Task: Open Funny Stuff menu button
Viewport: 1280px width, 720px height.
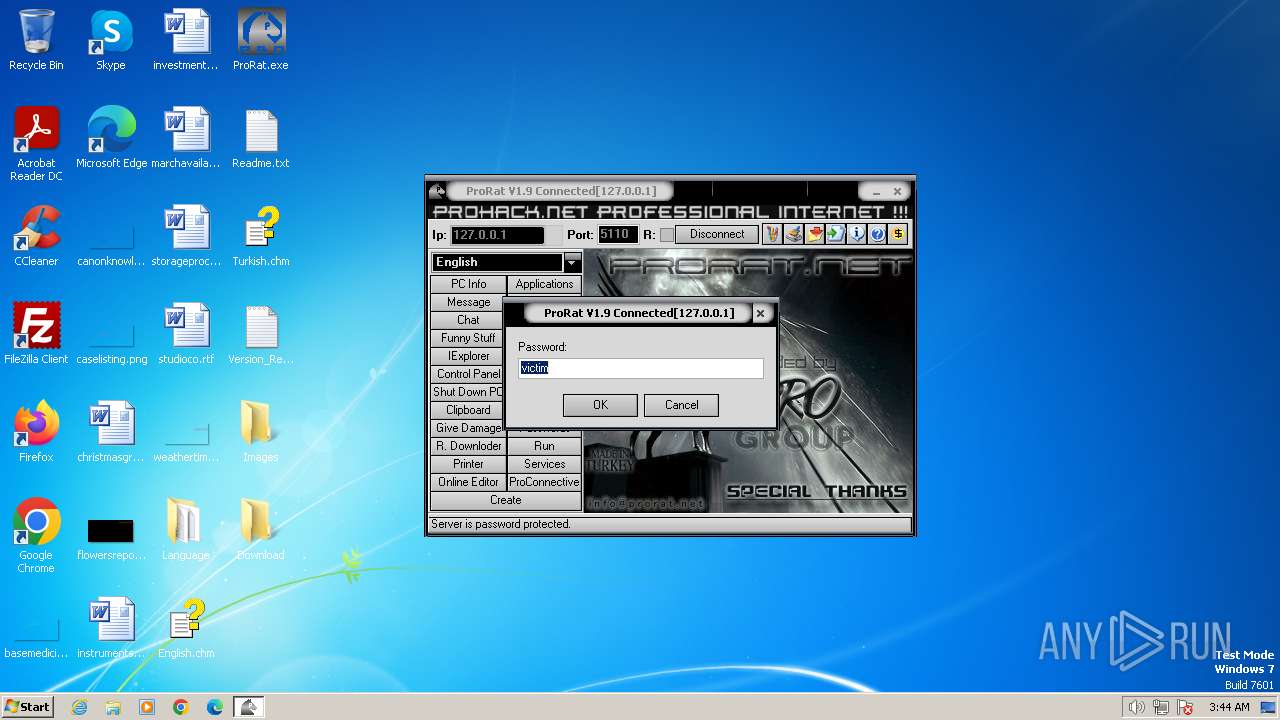Action: pos(468,338)
